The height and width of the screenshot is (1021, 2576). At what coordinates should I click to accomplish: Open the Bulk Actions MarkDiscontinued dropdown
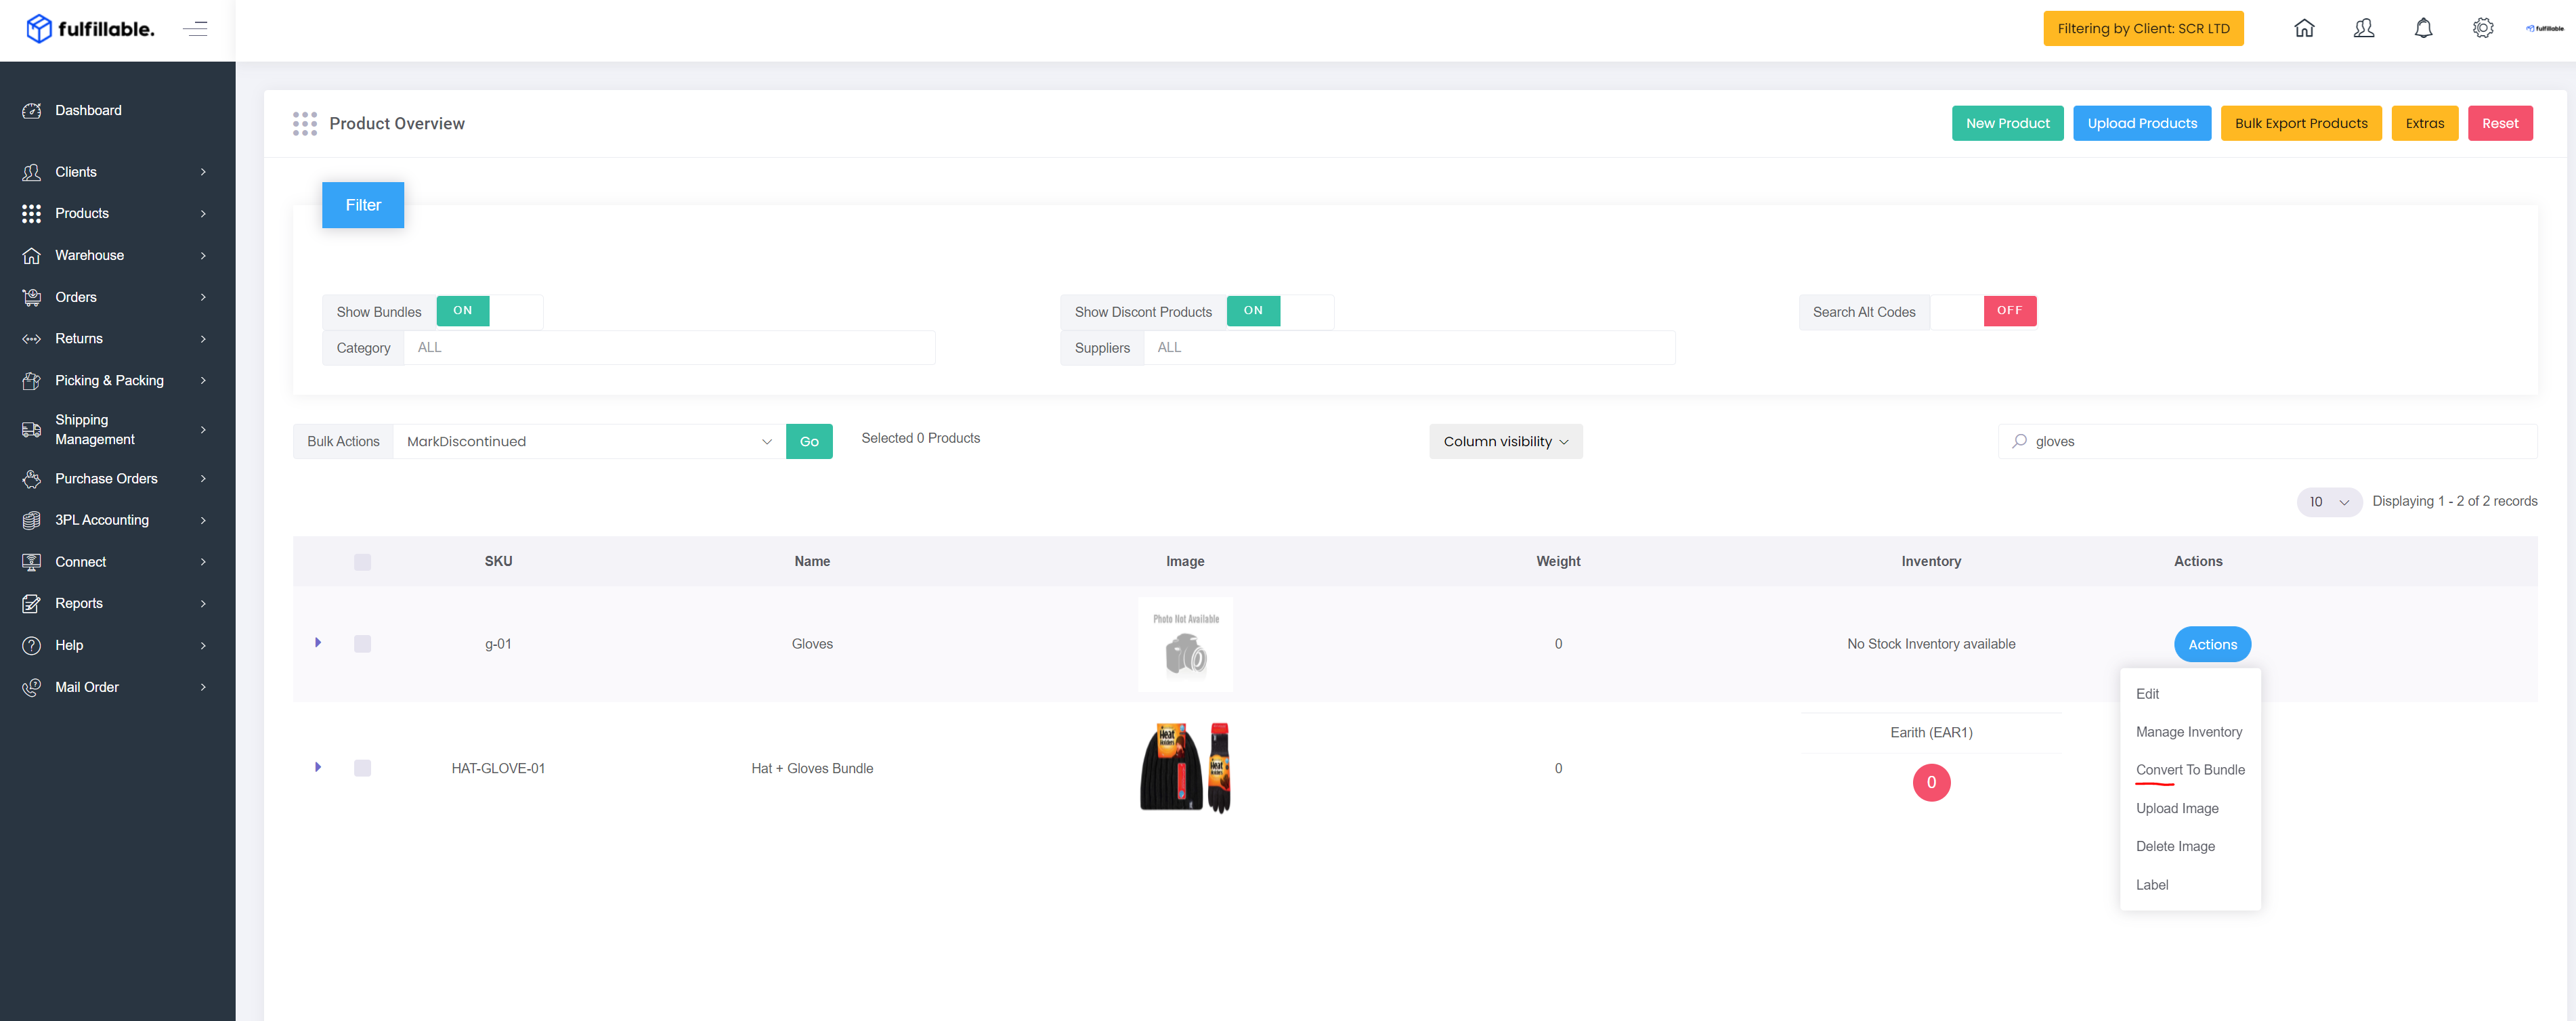click(x=589, y=441)
